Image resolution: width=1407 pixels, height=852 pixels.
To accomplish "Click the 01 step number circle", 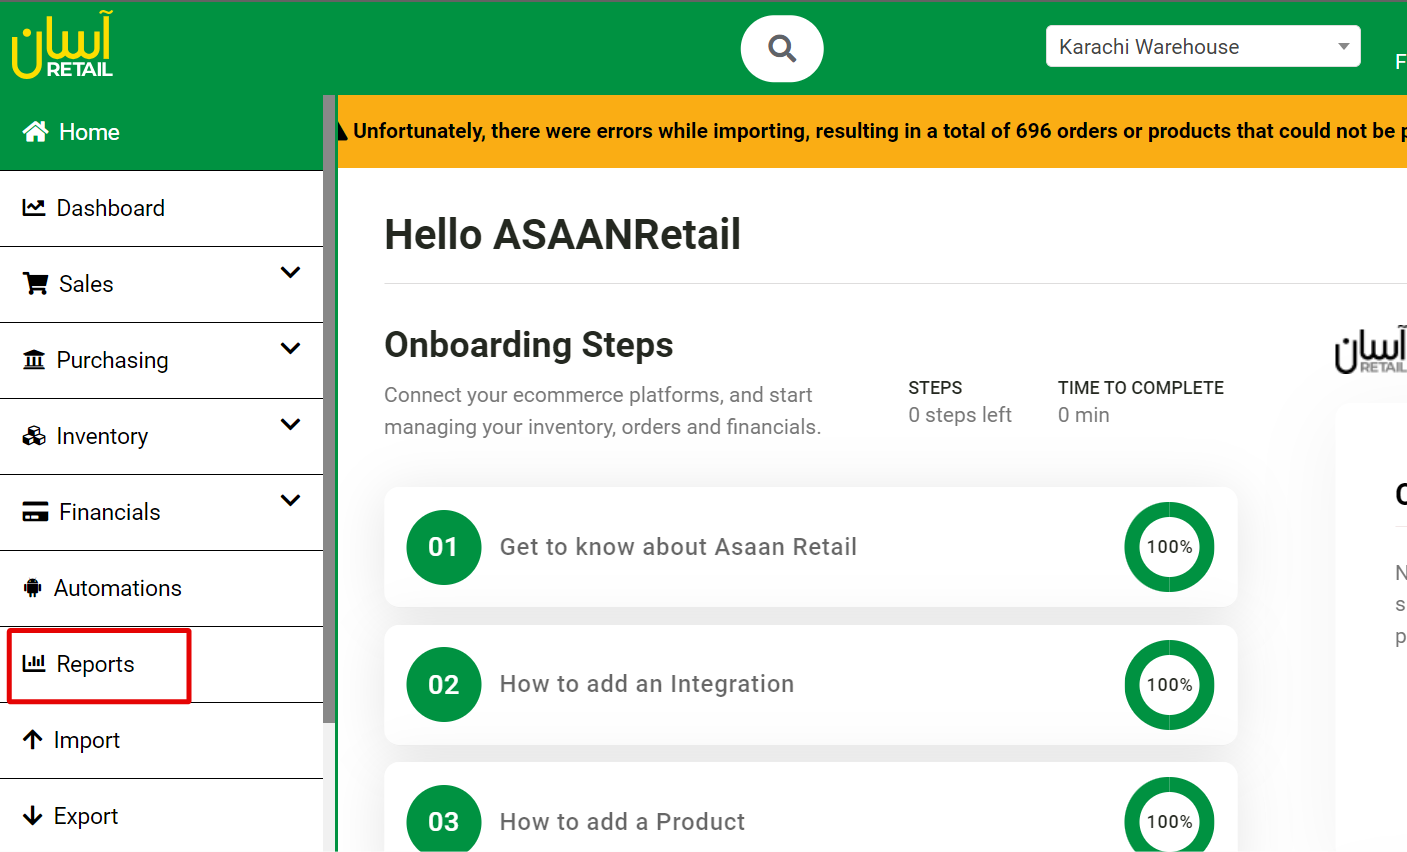I will (x=444, y=547).
